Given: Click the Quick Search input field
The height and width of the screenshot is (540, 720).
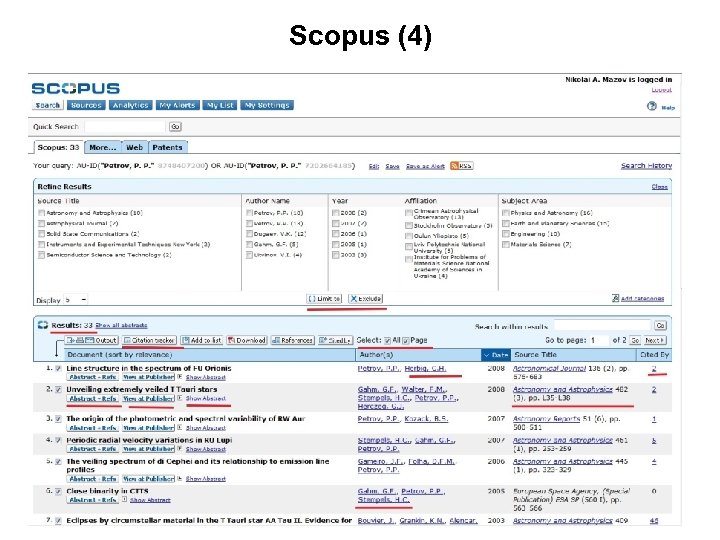Looking at the screenshot, I should click(x=125, y=126).
